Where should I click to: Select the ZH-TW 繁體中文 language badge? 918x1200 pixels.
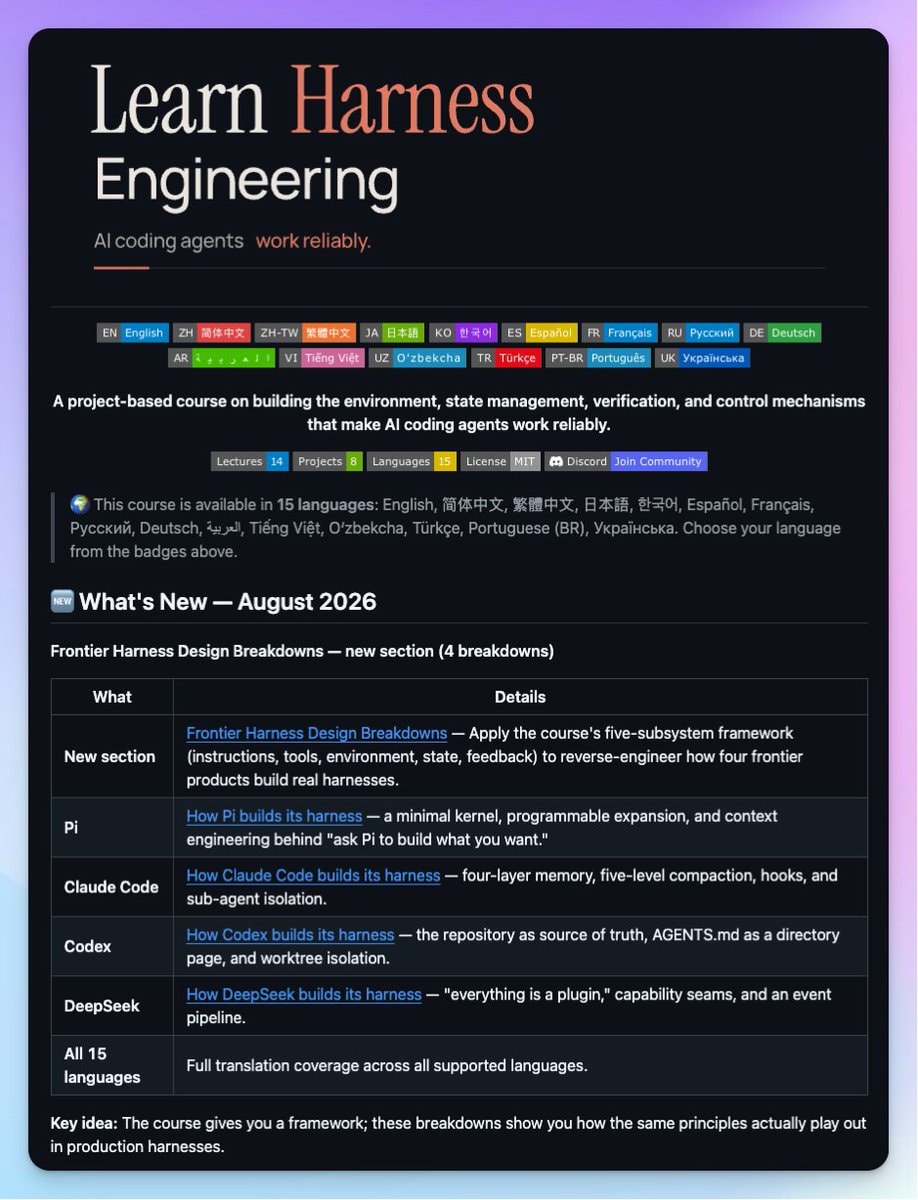click(x=305, y=333)
